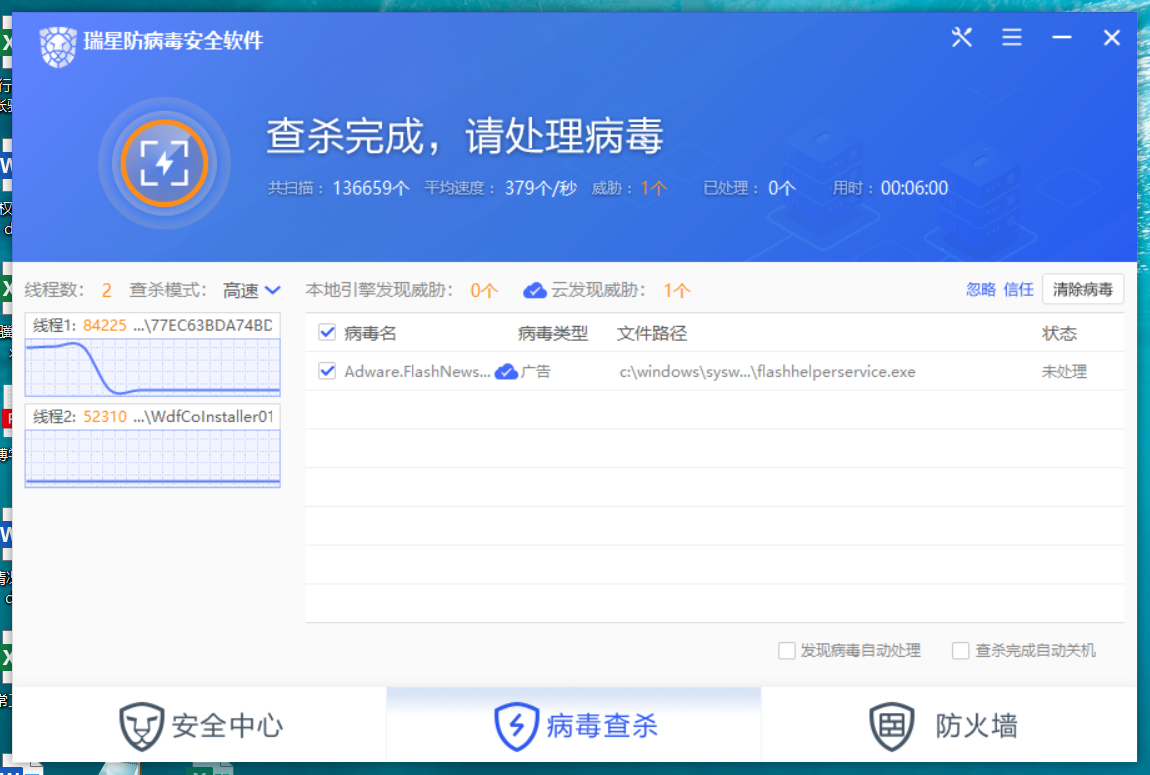Viewport: 1150px width, 775px height.
Task: Click the 信任 link
Action: coord(1018,290)
